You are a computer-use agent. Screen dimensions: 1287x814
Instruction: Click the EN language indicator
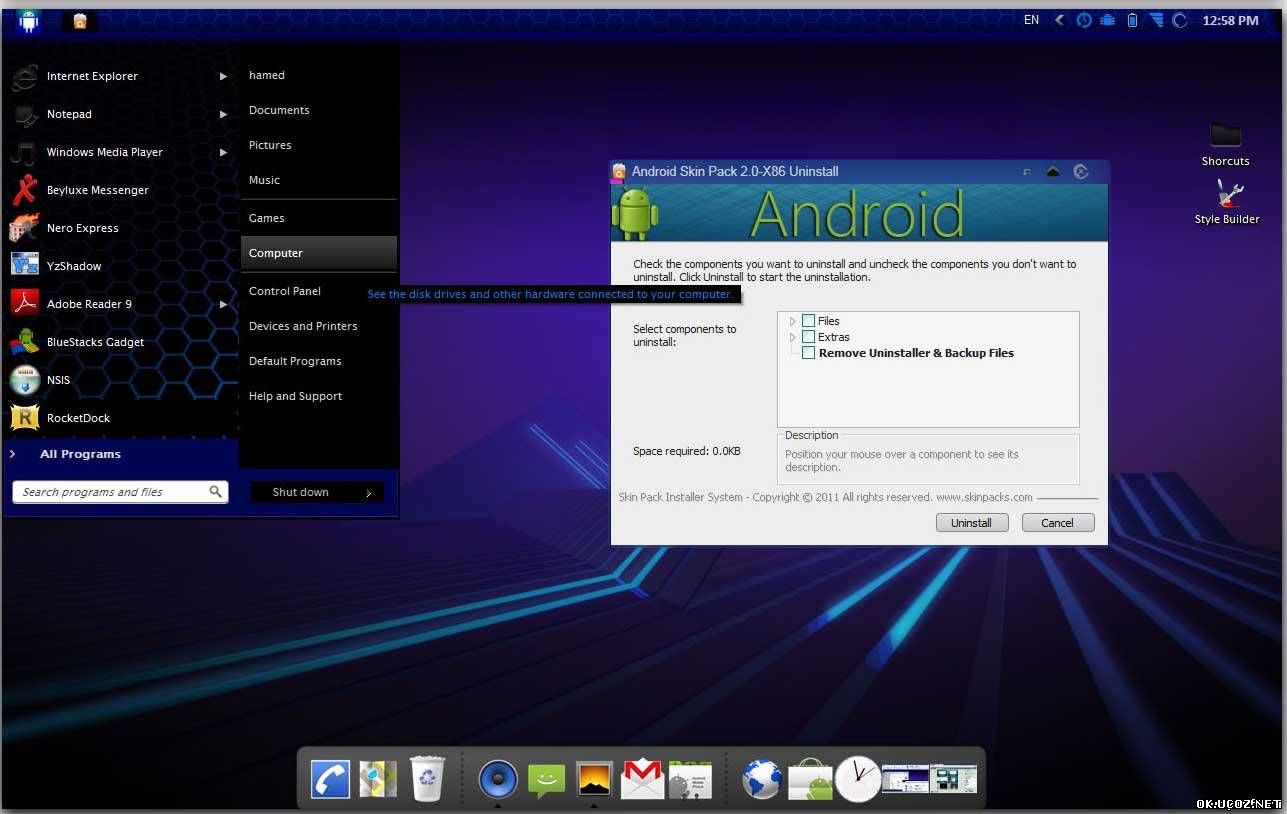(1032, 20)
